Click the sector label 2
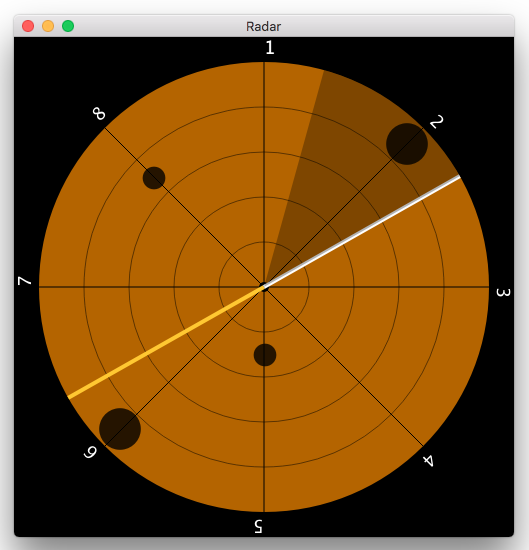The image size is (529, 550). pyautogui.click(x=436, y=122)
